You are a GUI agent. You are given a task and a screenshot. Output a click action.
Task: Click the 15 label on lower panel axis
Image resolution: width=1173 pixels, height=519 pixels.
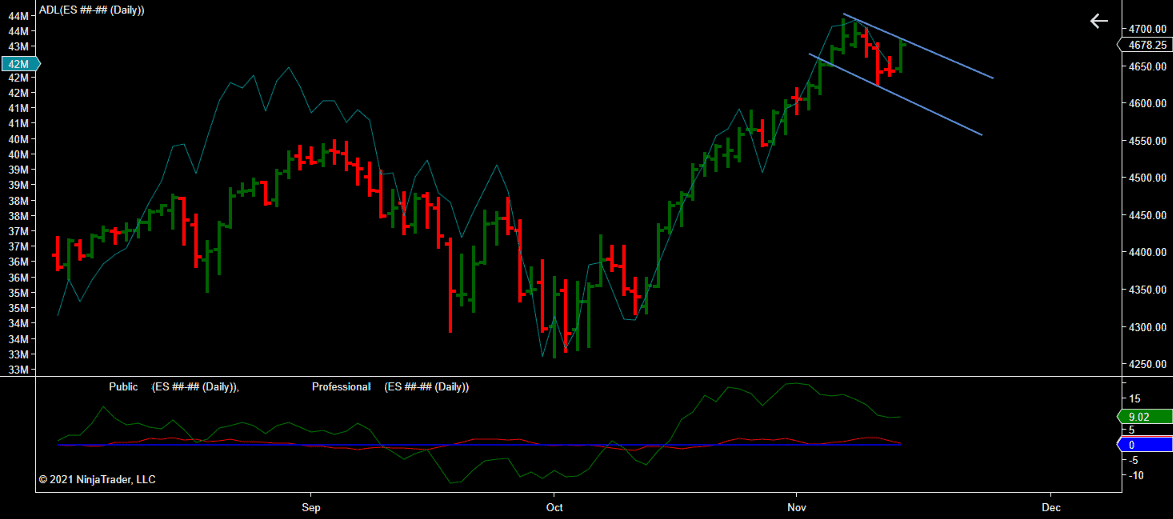pos(1135,399)
